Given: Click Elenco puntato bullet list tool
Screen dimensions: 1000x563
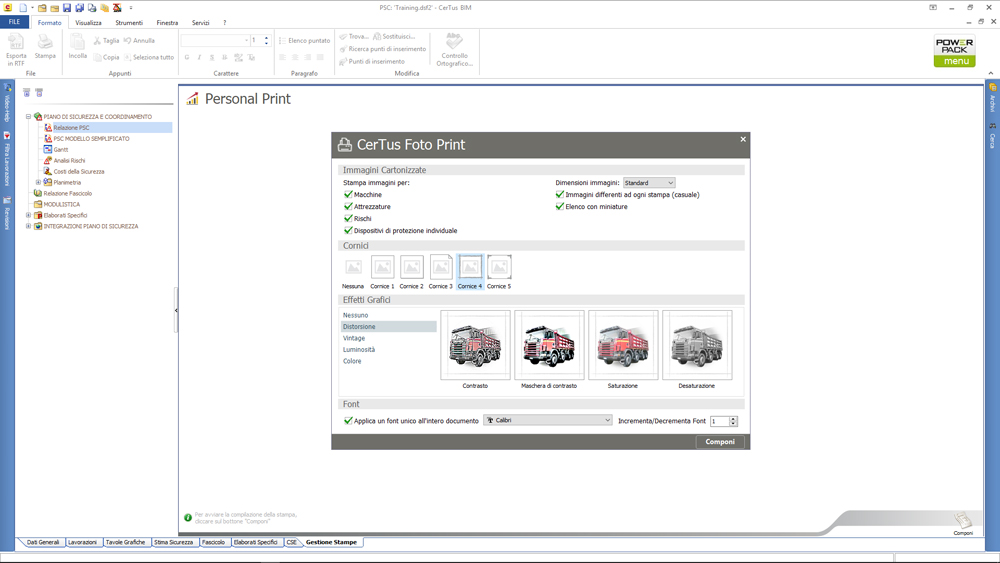Looking at the screenshot, I should [x=304, y=41].
